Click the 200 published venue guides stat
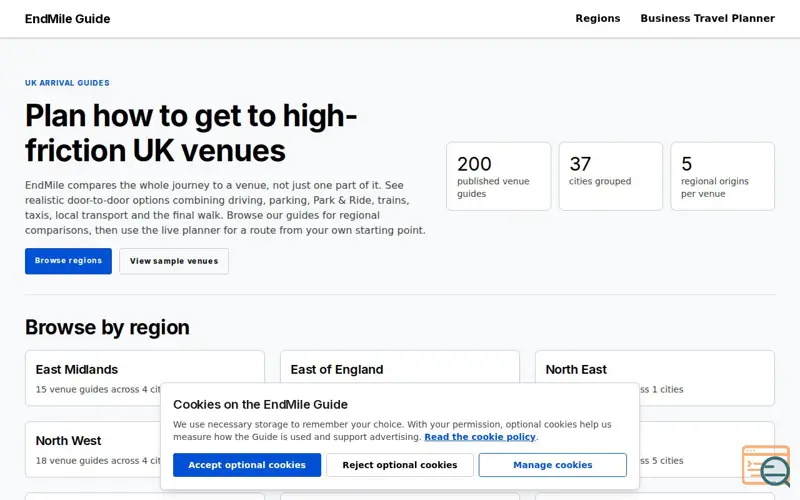The width and height of the screenshot is (800, 500). tap(498, 177)
